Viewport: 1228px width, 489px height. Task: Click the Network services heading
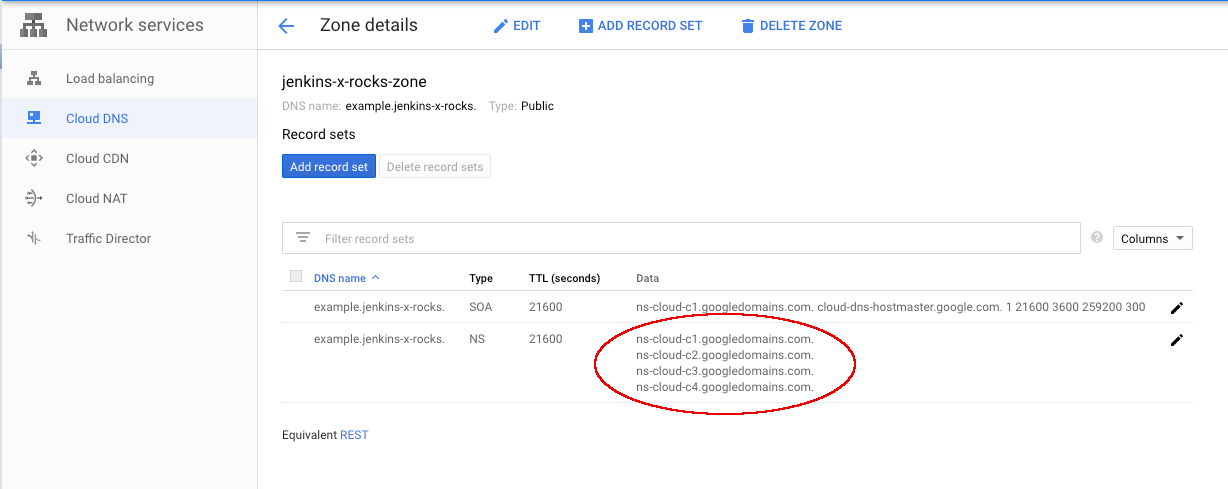135,25
